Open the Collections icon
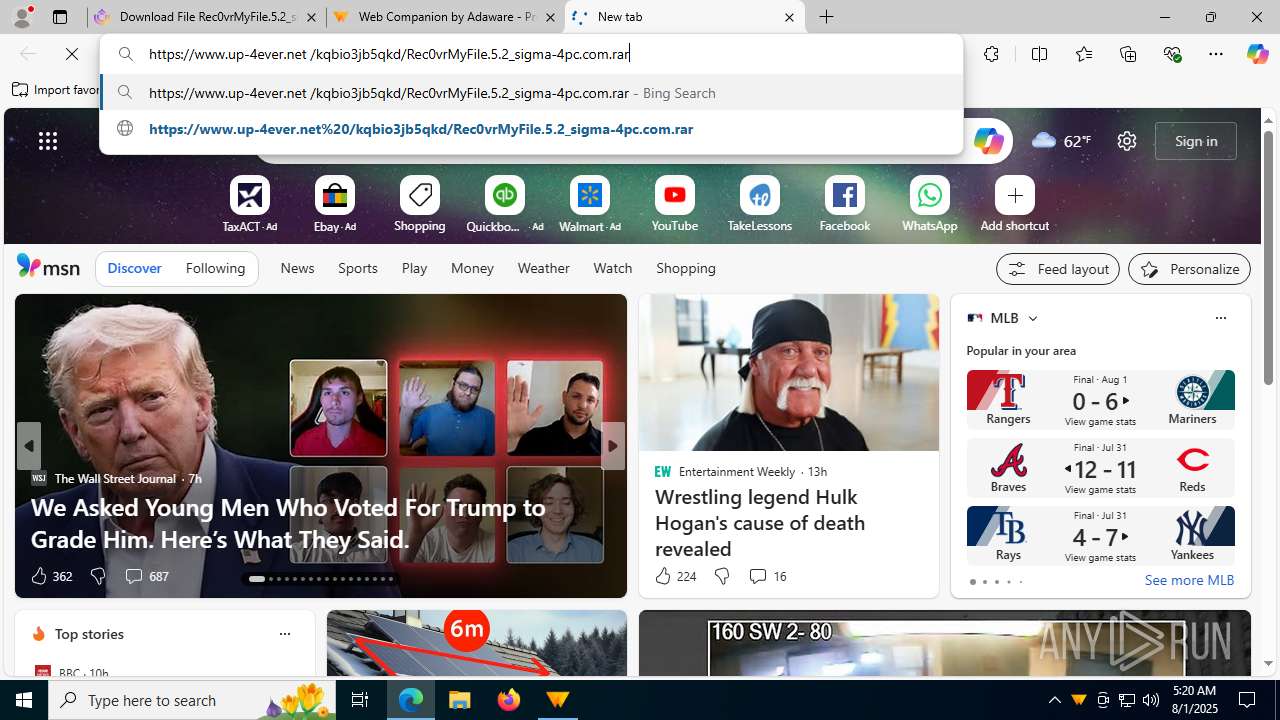This screenshot has height=720, width=1280. (1128, 54)
